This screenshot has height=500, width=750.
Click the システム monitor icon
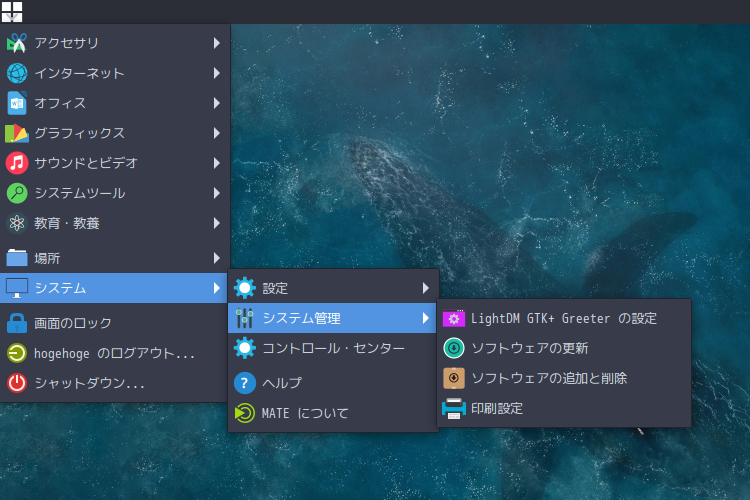tap(17, 288)
